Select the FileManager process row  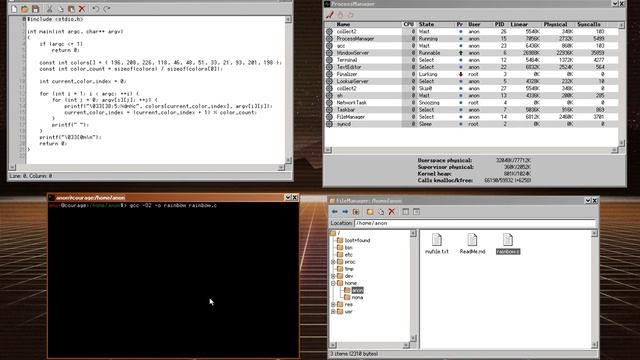coord(472,117)
